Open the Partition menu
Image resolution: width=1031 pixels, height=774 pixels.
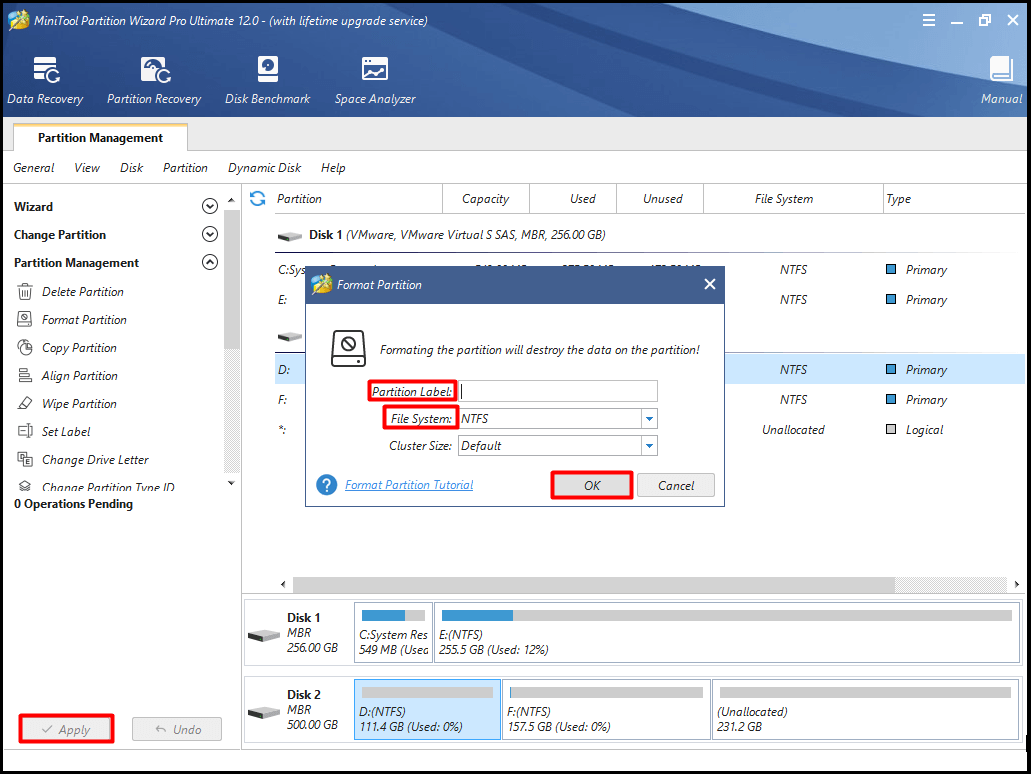coord(185,168)
